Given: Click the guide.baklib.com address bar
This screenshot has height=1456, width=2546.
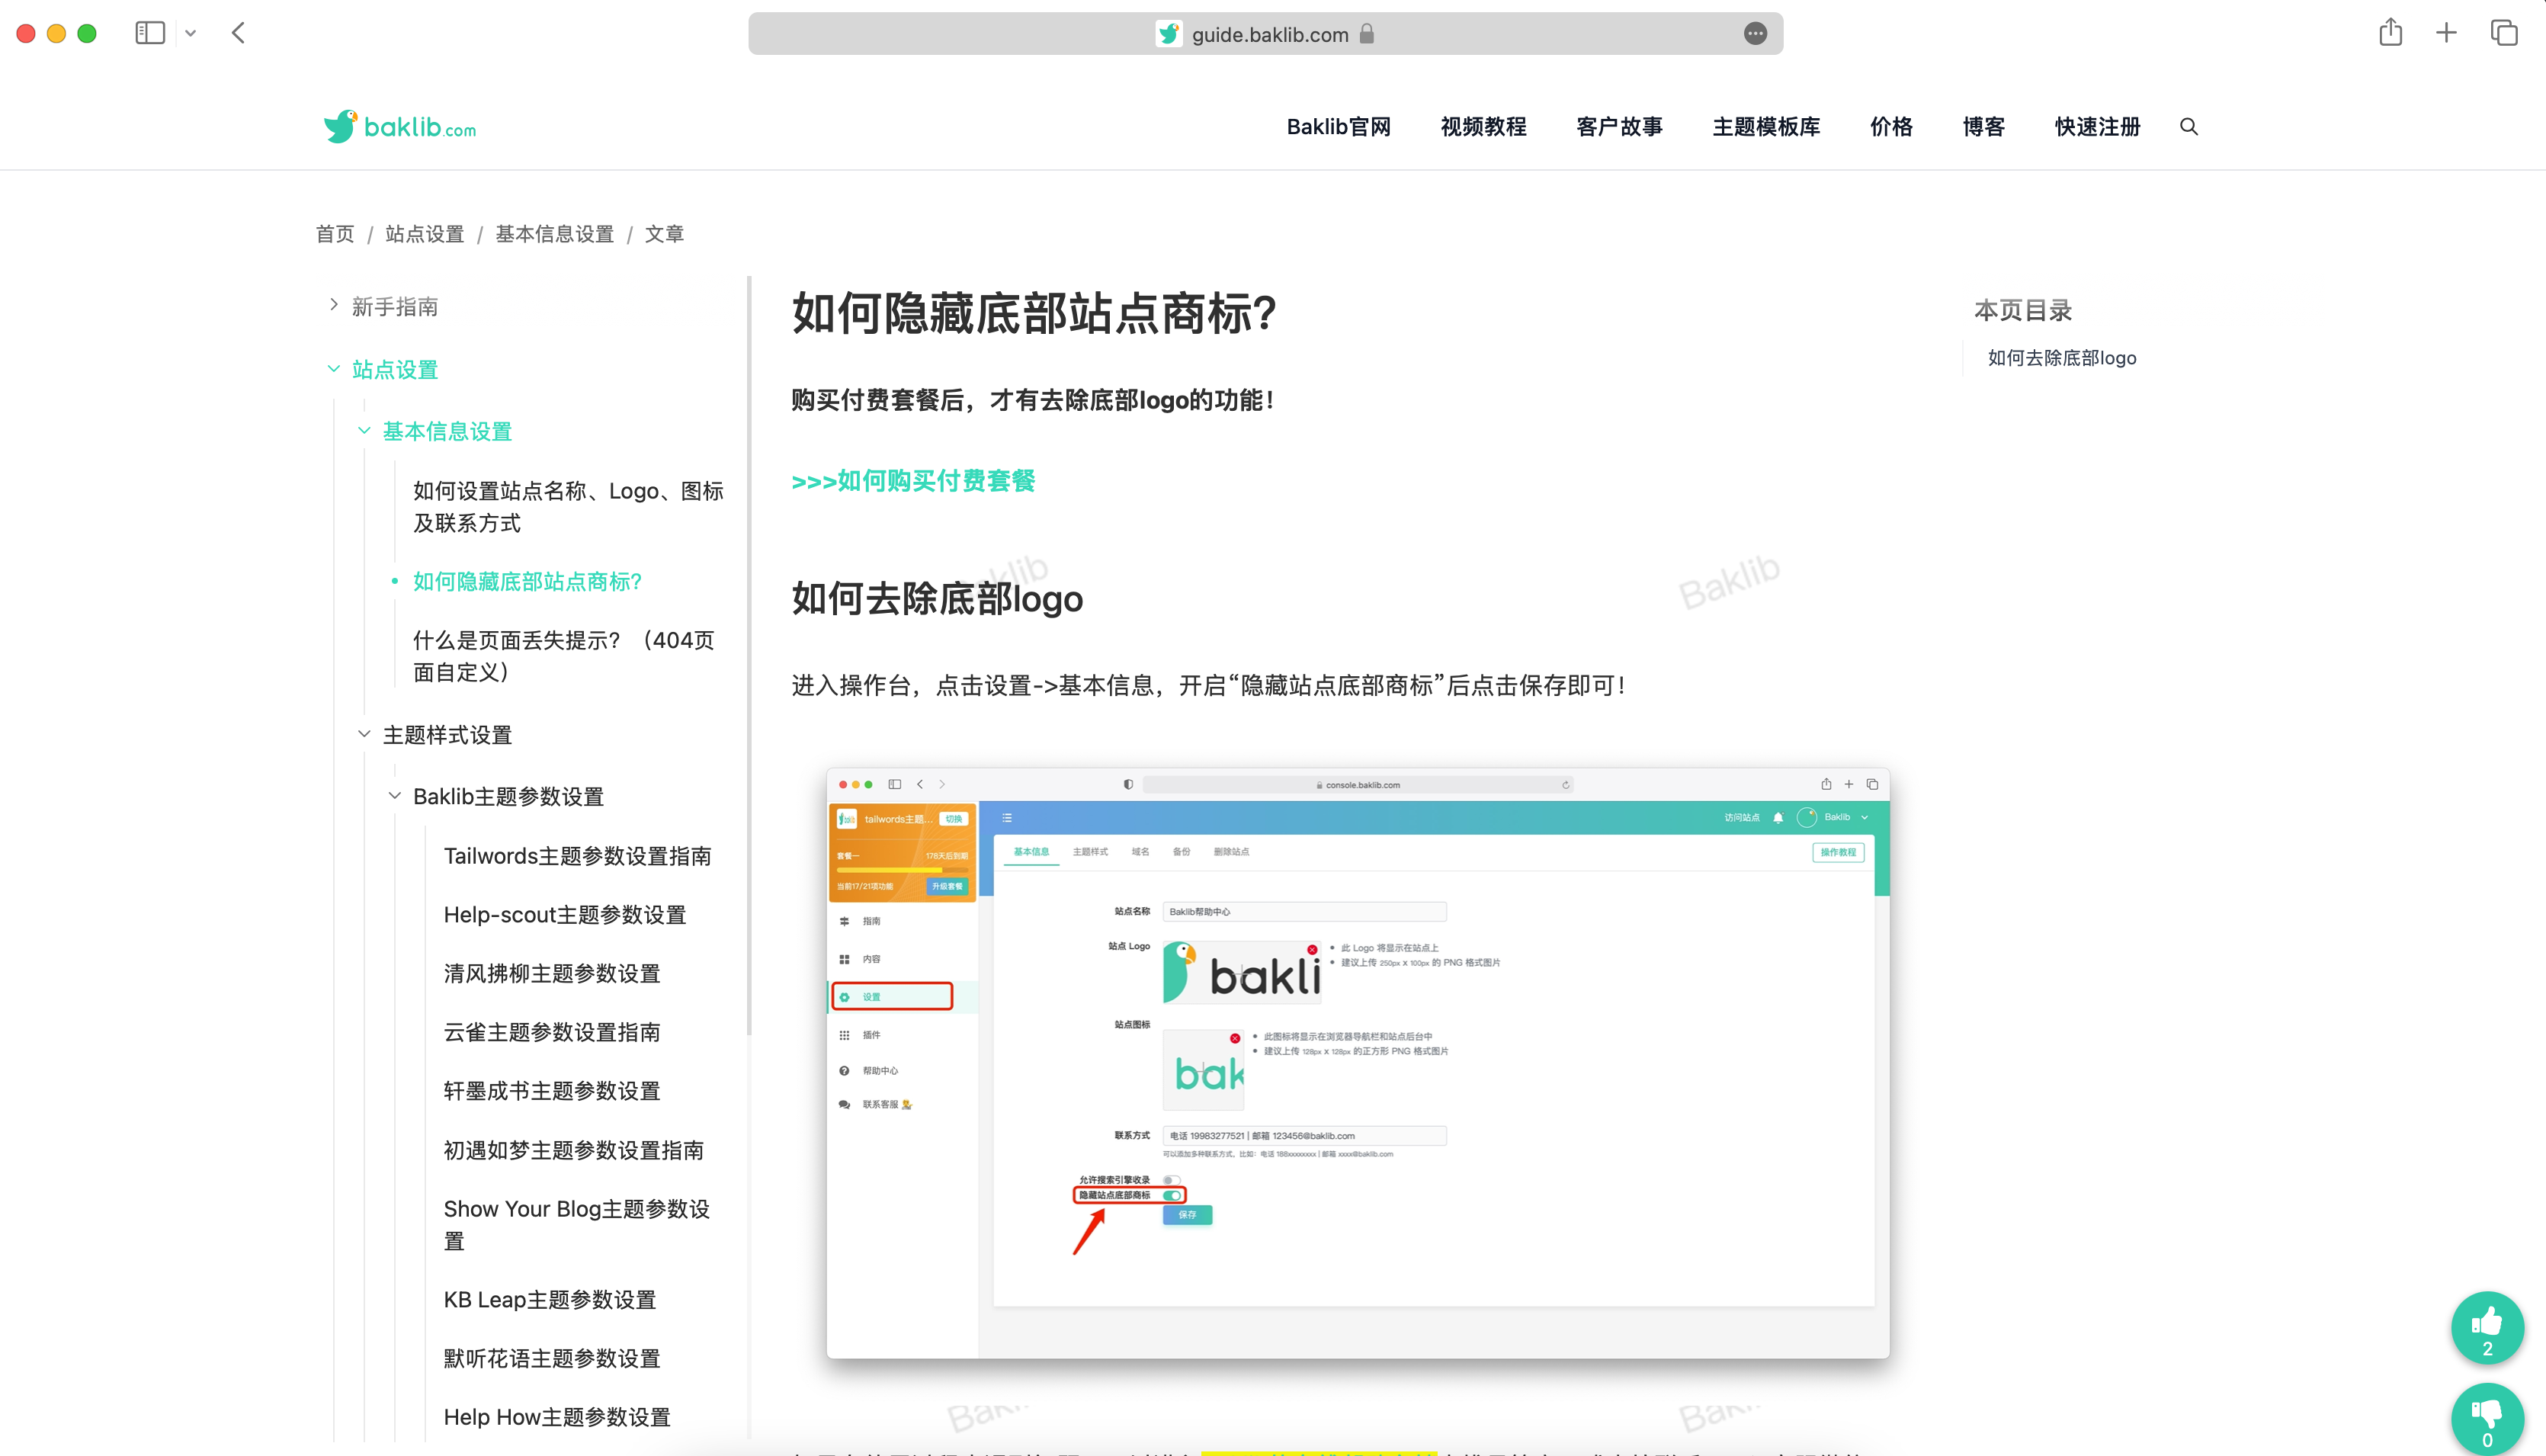Looking at the screenshot, I should (1265, 34).
